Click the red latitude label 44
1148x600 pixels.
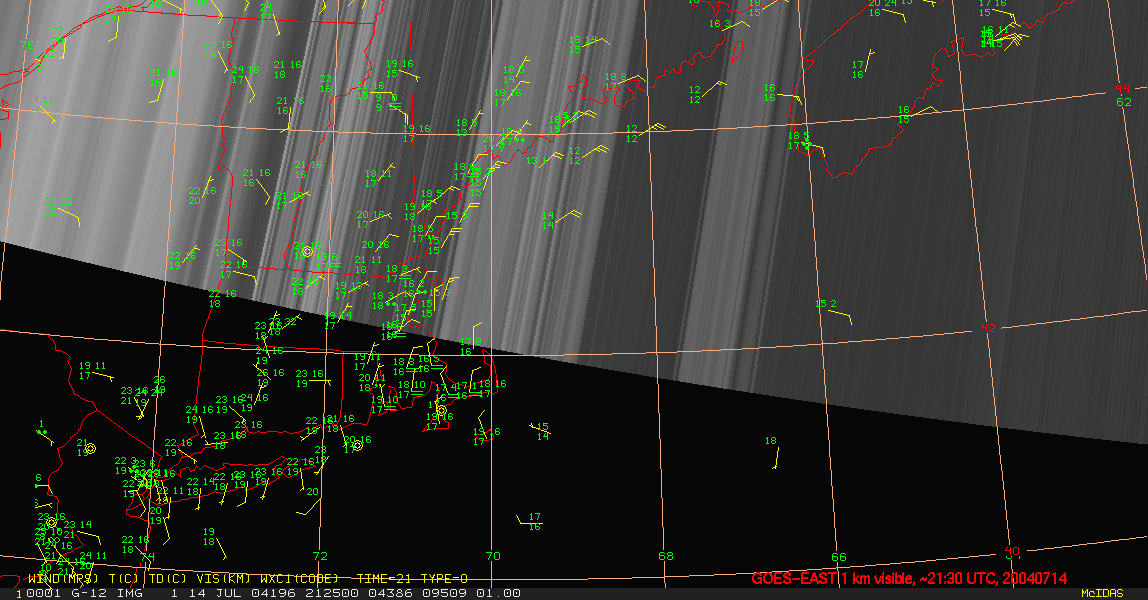1122,89
